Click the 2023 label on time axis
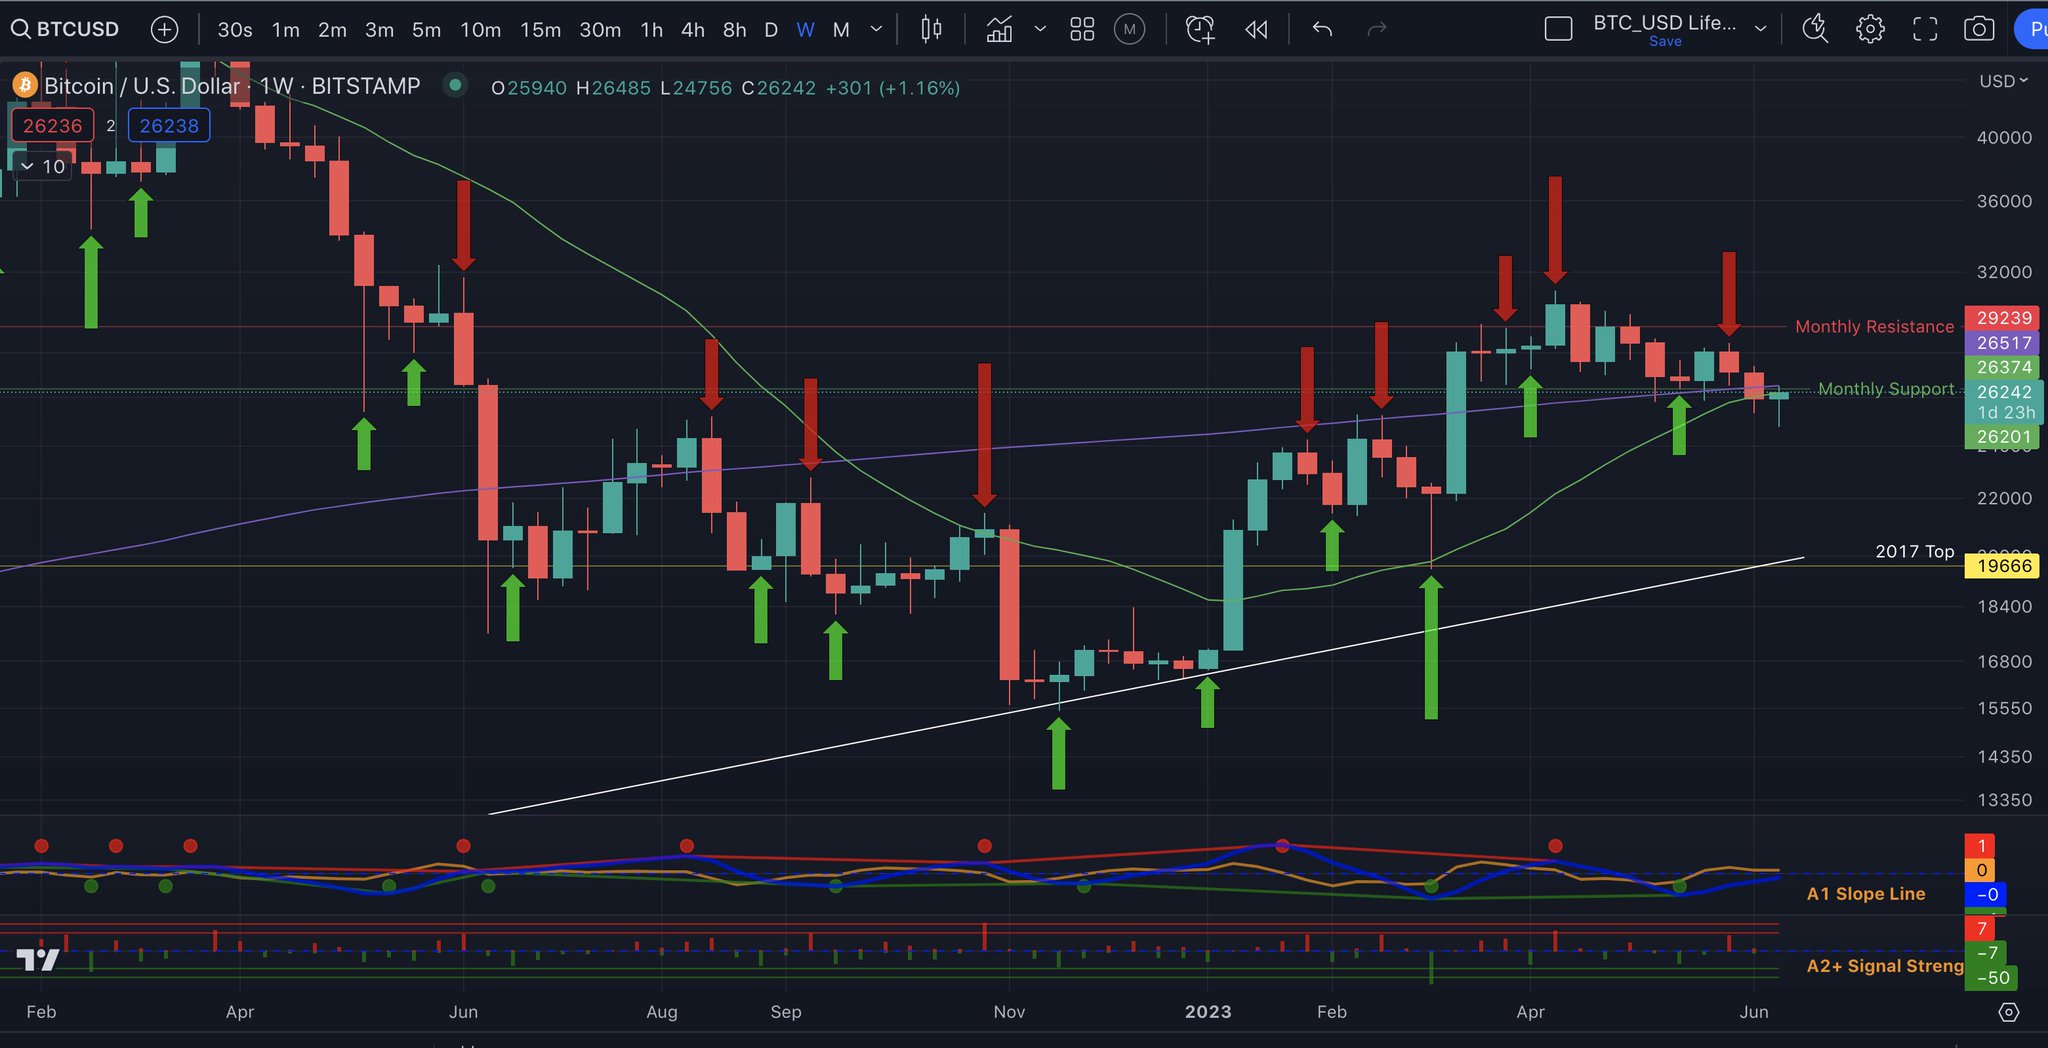The image size is (2048, 1048). point(1208,1012)
